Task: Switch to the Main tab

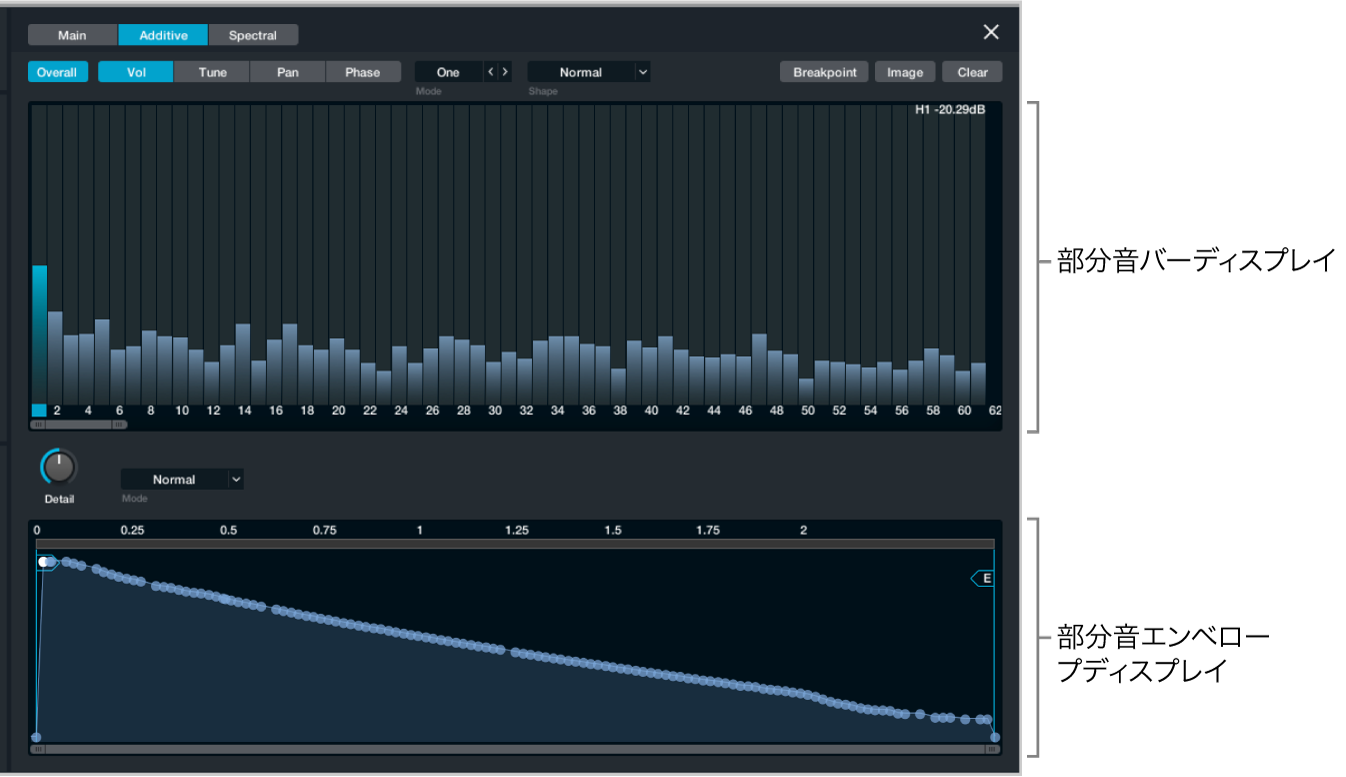Action: point(72,35)
